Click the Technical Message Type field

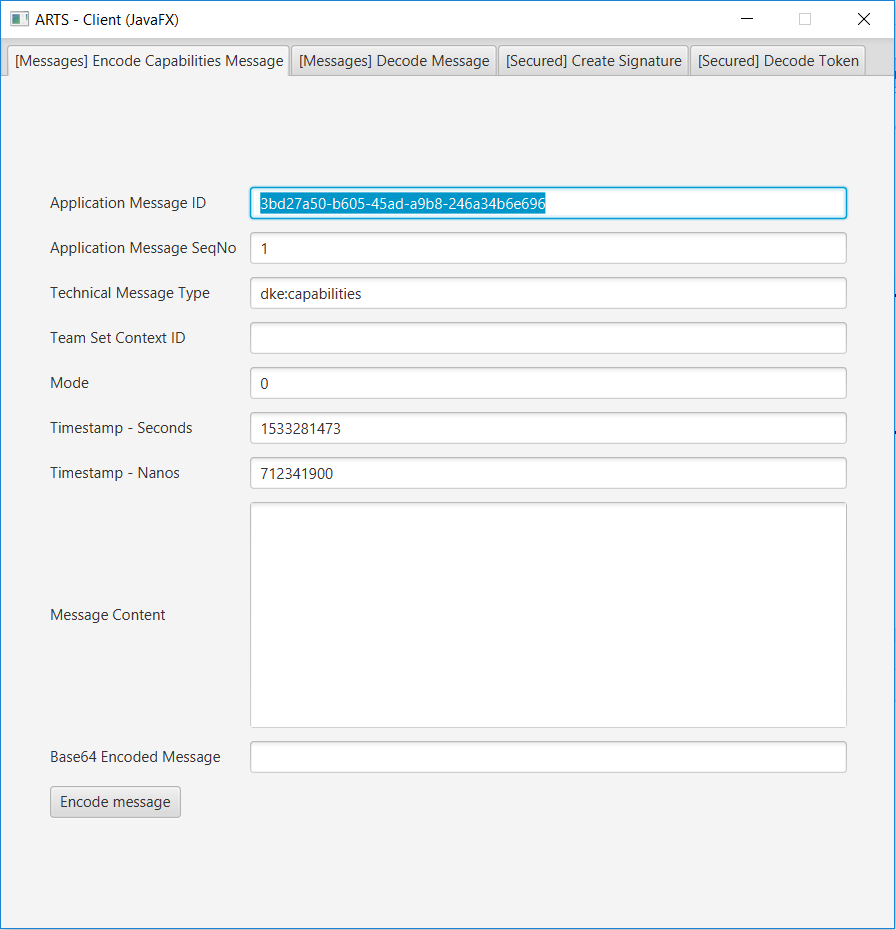[x=547, y=293]
